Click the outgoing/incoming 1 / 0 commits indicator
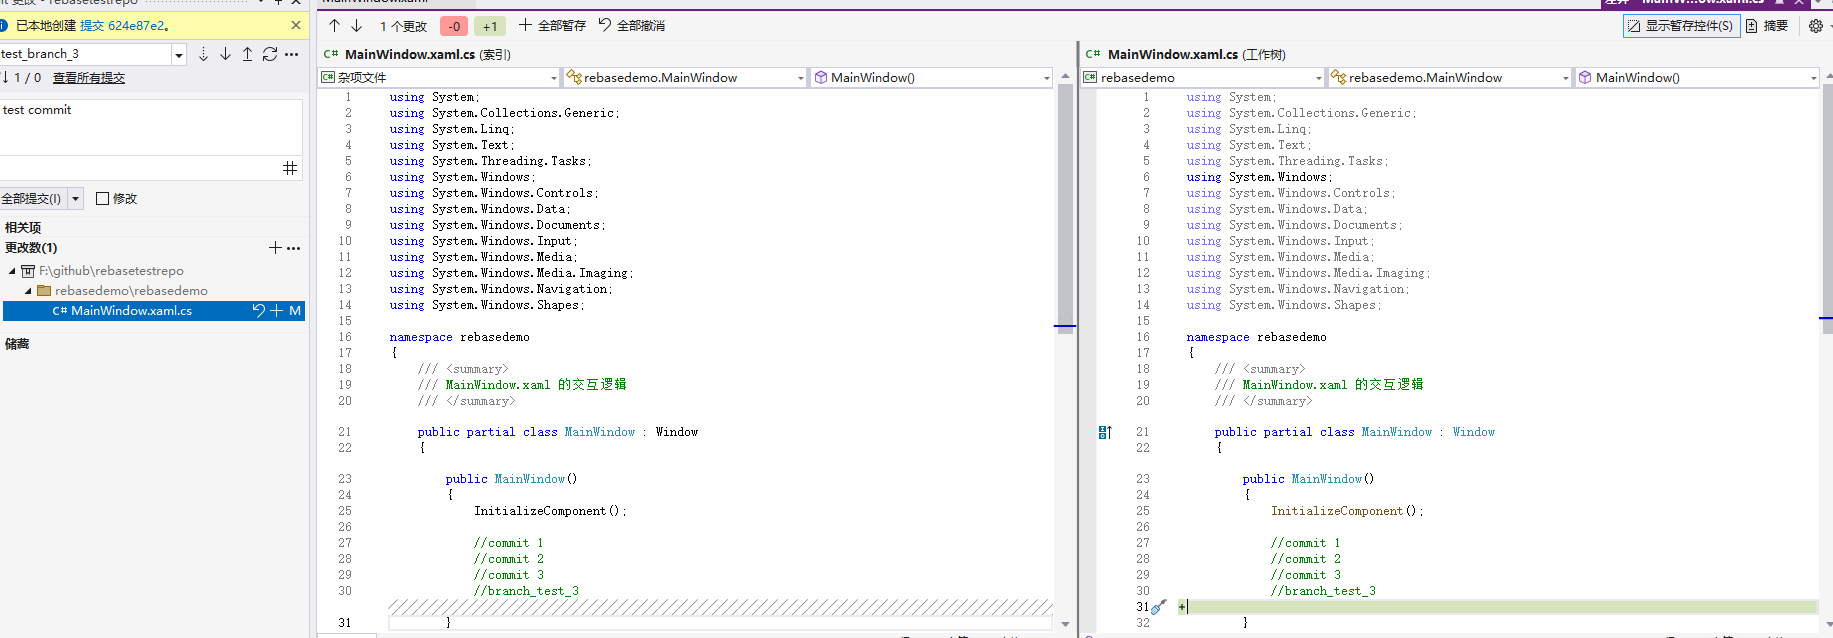This screenshot has height=638, width=1833. [x=22, y=78]
